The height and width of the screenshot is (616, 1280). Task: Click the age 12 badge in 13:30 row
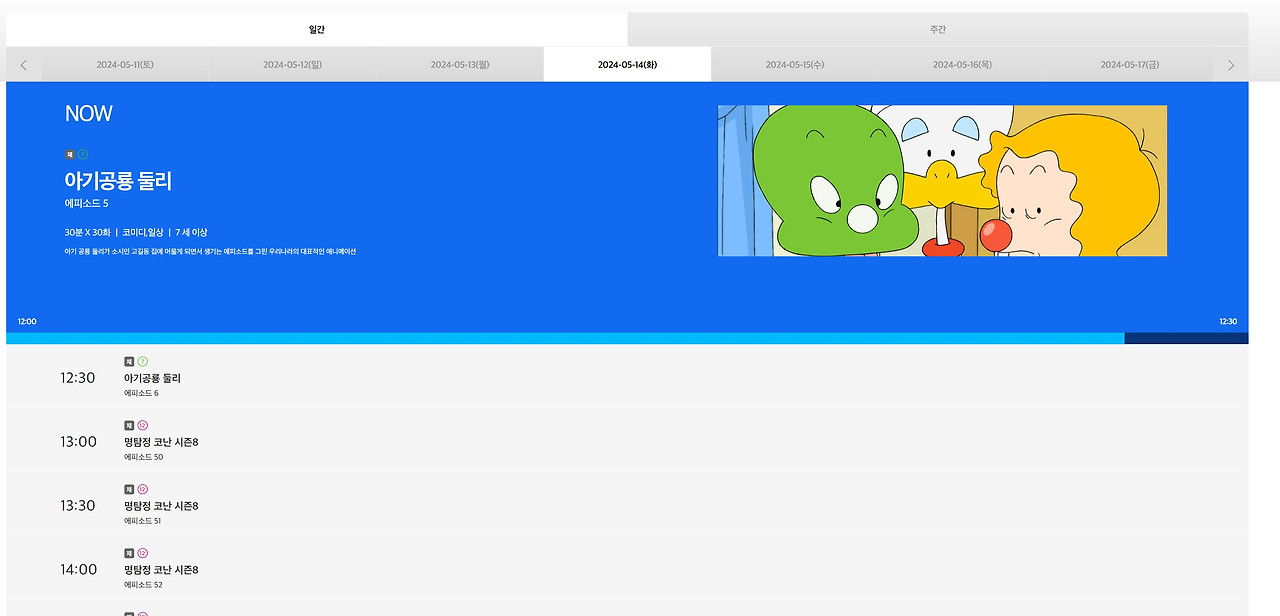coord(142,490)
